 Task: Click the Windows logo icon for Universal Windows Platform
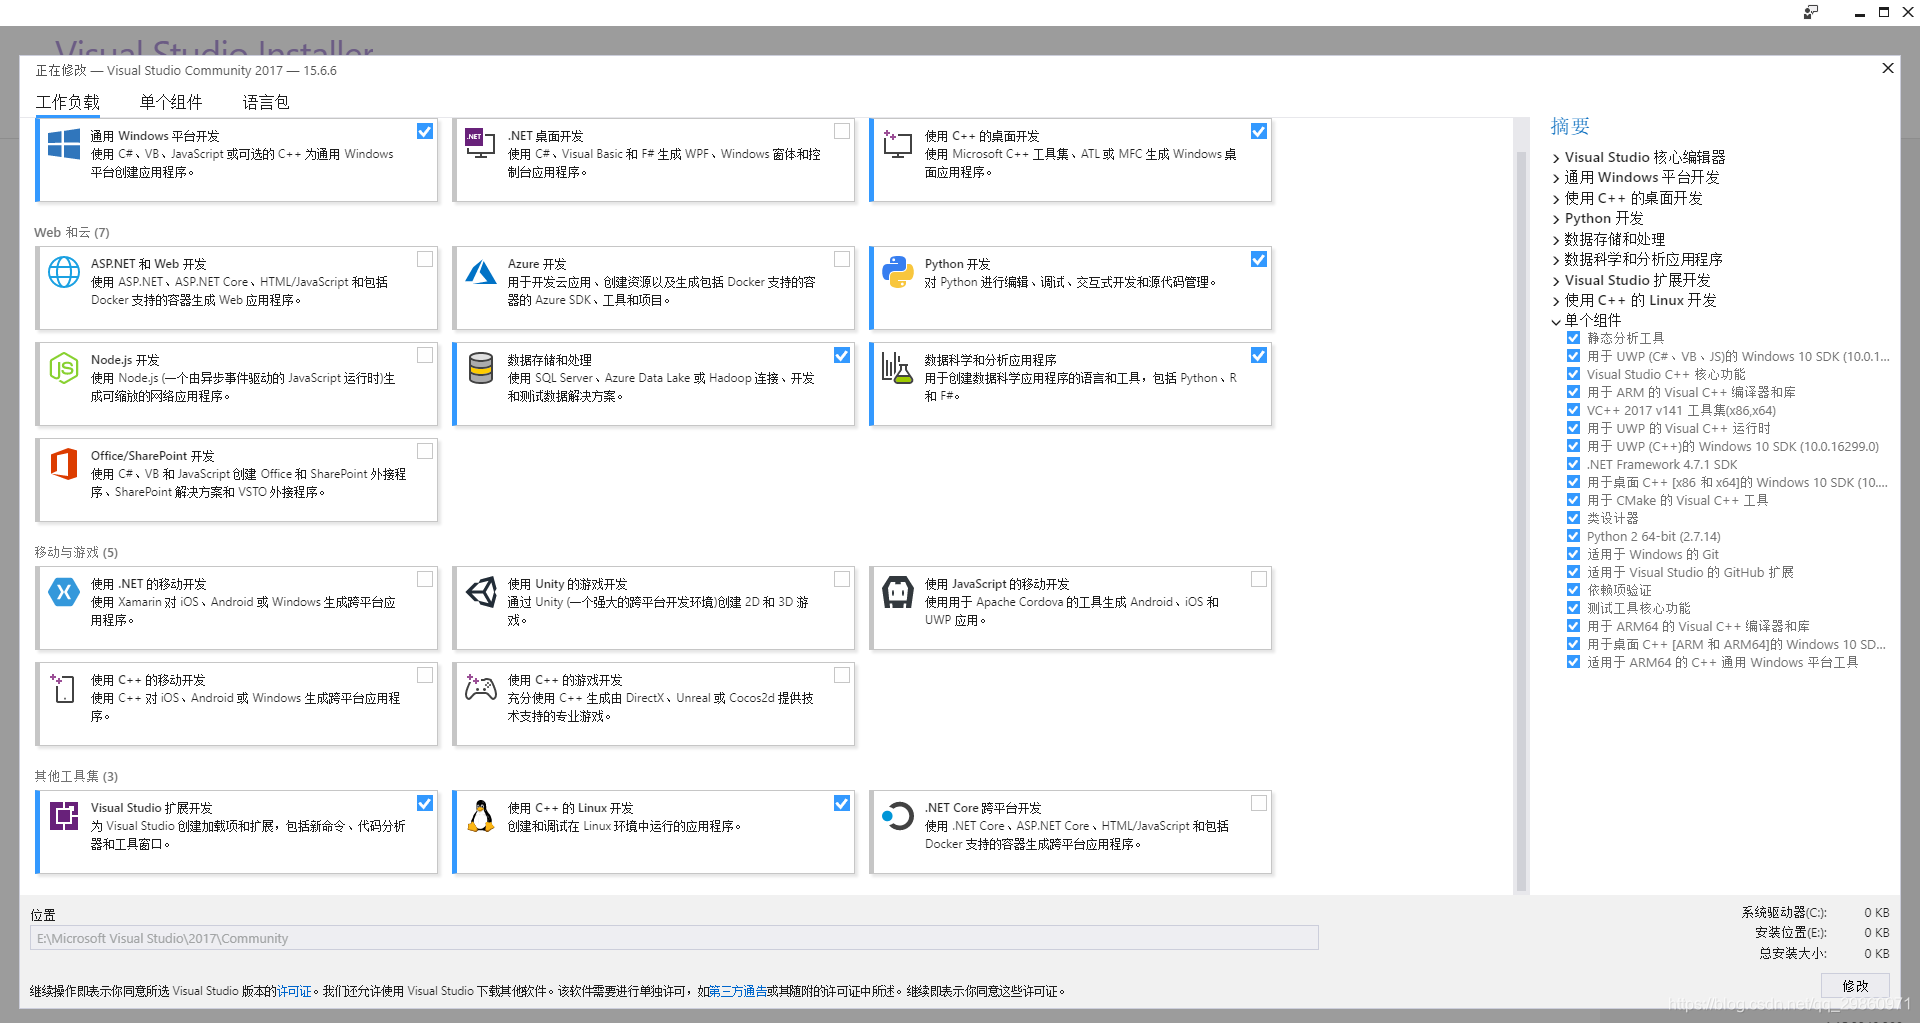pos(64,144)
